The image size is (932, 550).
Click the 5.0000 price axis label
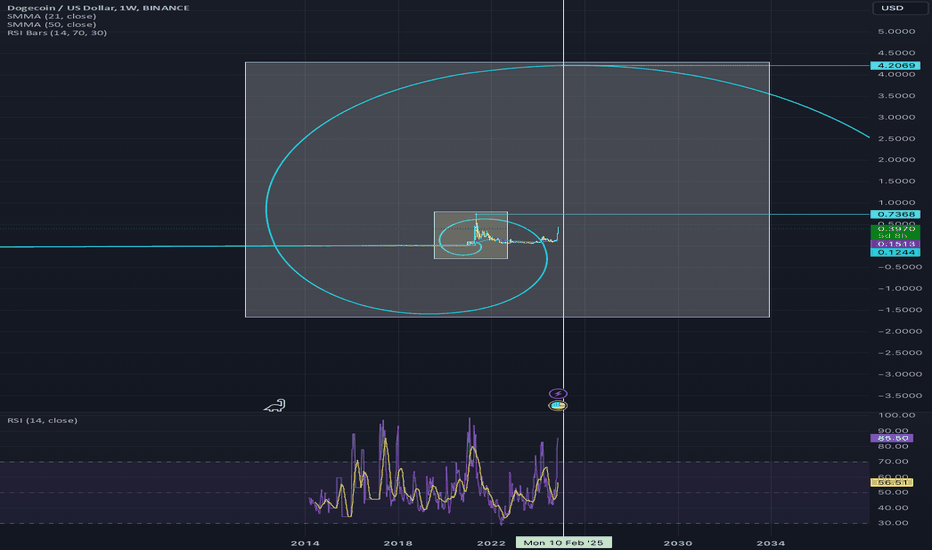point(896,32)
